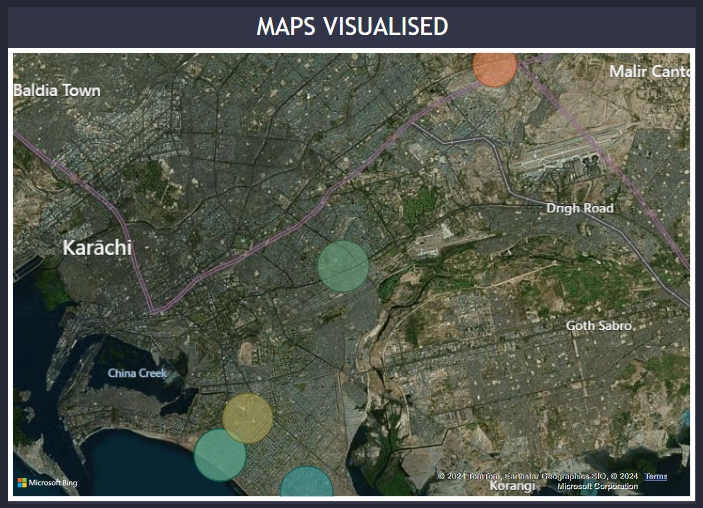Screen dimensions: 703x508
Task: Click the Baldia Town label
Action: [x=57, y=90]
